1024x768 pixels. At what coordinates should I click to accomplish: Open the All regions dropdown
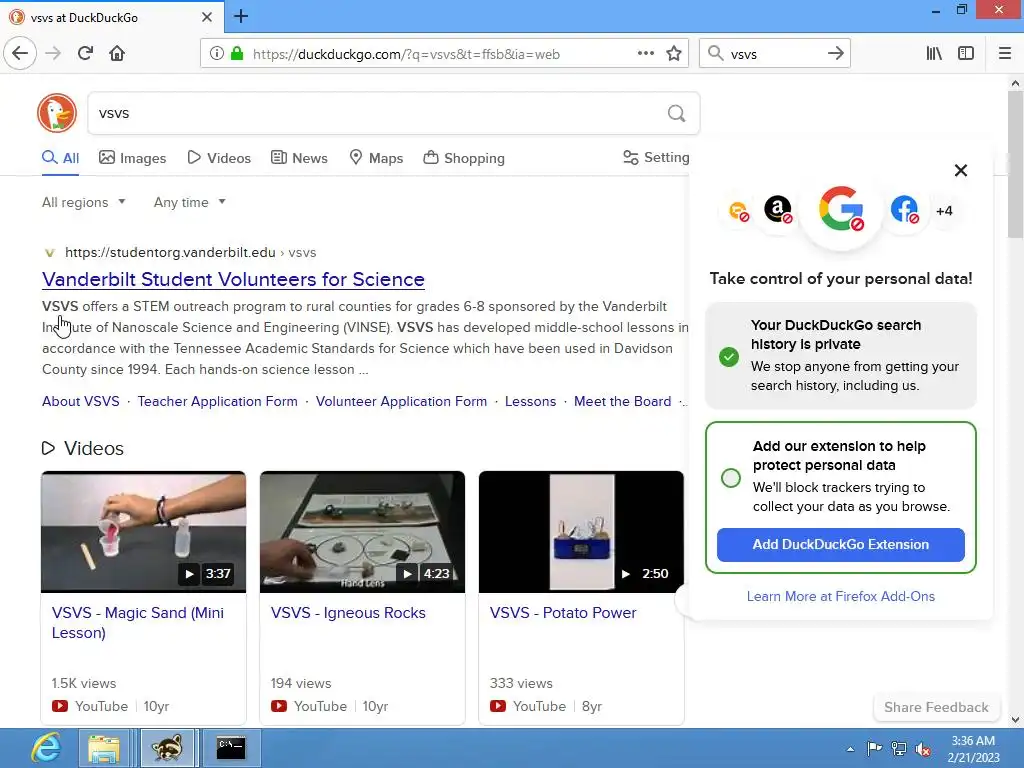pos(84,202)
